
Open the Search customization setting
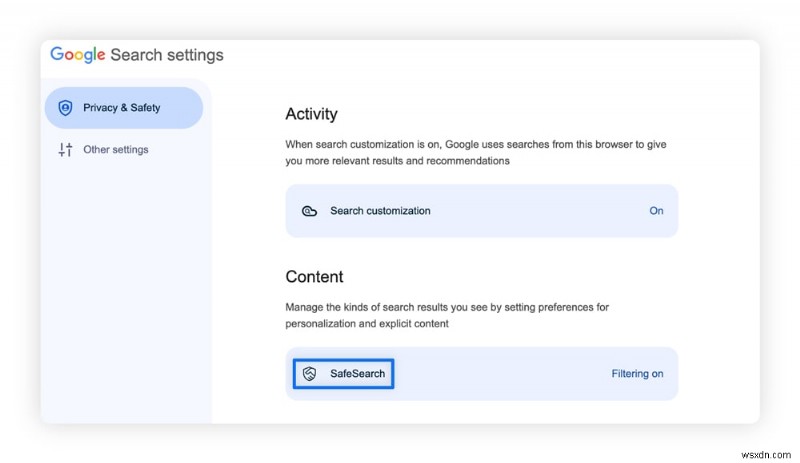coord(482,211)
